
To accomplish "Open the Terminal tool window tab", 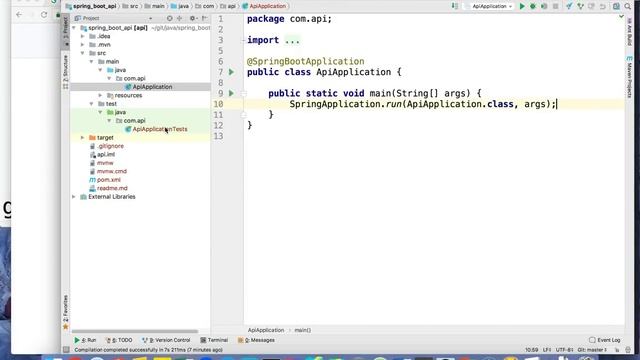I will pyautogui.click(x=214, y=340).
